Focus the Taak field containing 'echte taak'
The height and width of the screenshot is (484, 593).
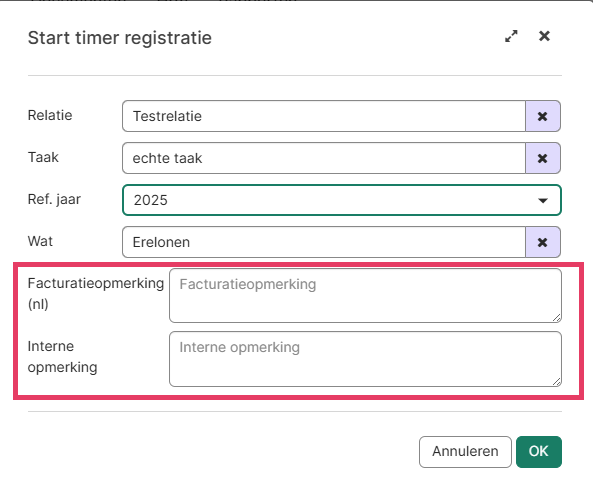(324, 158)
